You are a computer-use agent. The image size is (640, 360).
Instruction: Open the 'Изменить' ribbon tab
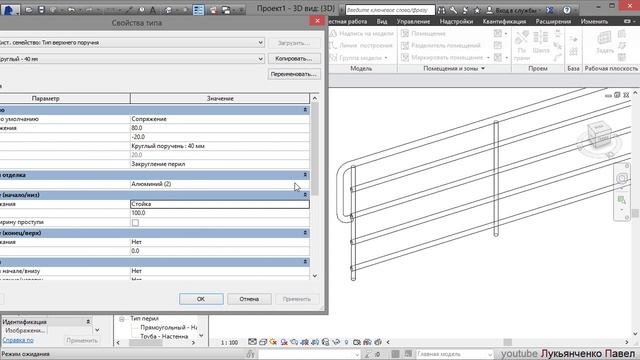pyautogui.click(x=594, y=21)
